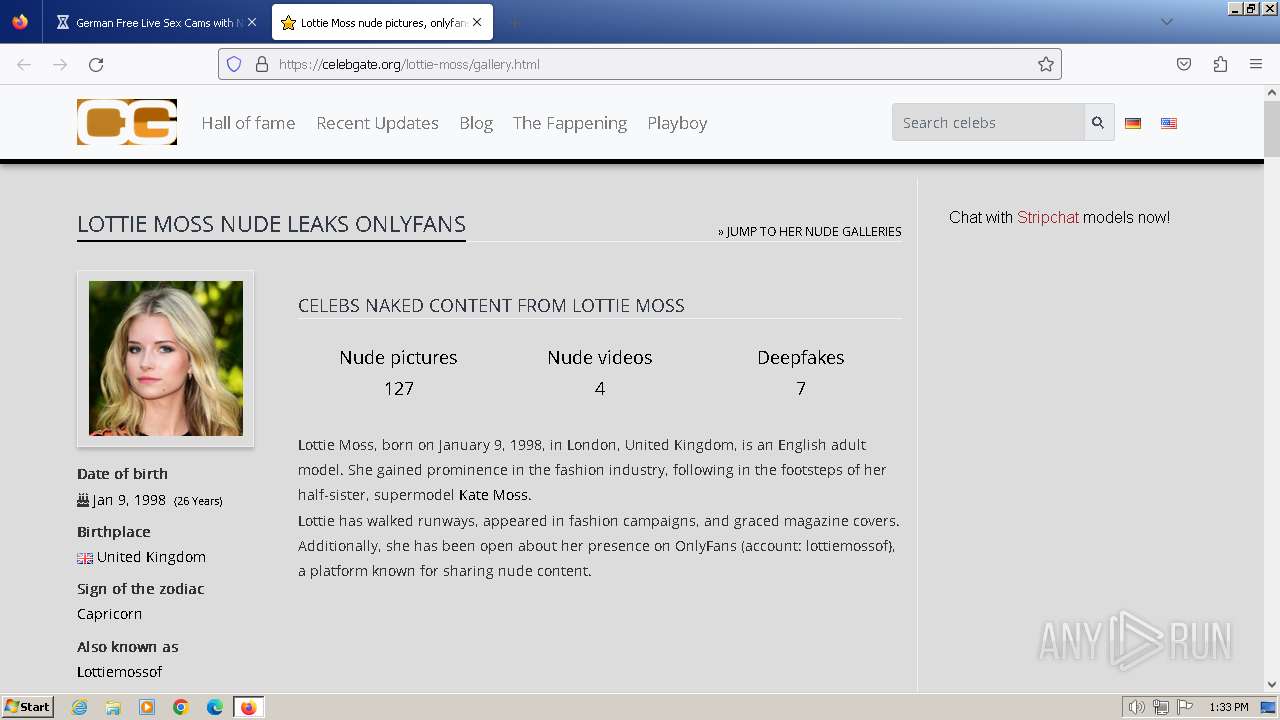
Task: View site security padlock info
Action: pyautogui.click(x=262, y=64)
